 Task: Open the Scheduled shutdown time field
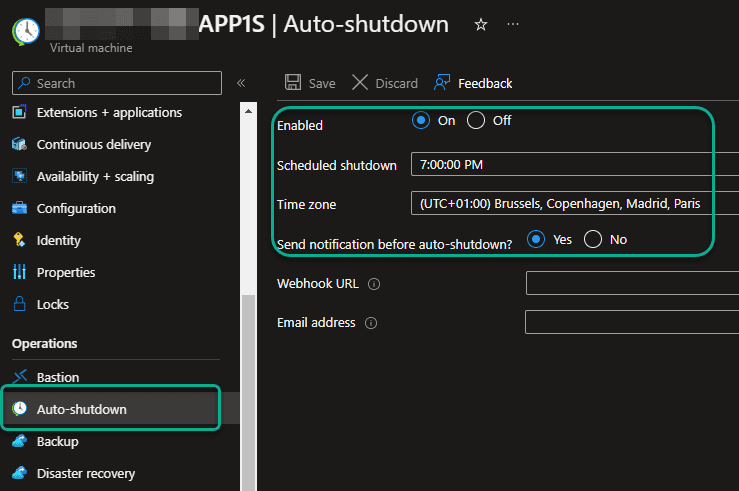pos(574,165)
